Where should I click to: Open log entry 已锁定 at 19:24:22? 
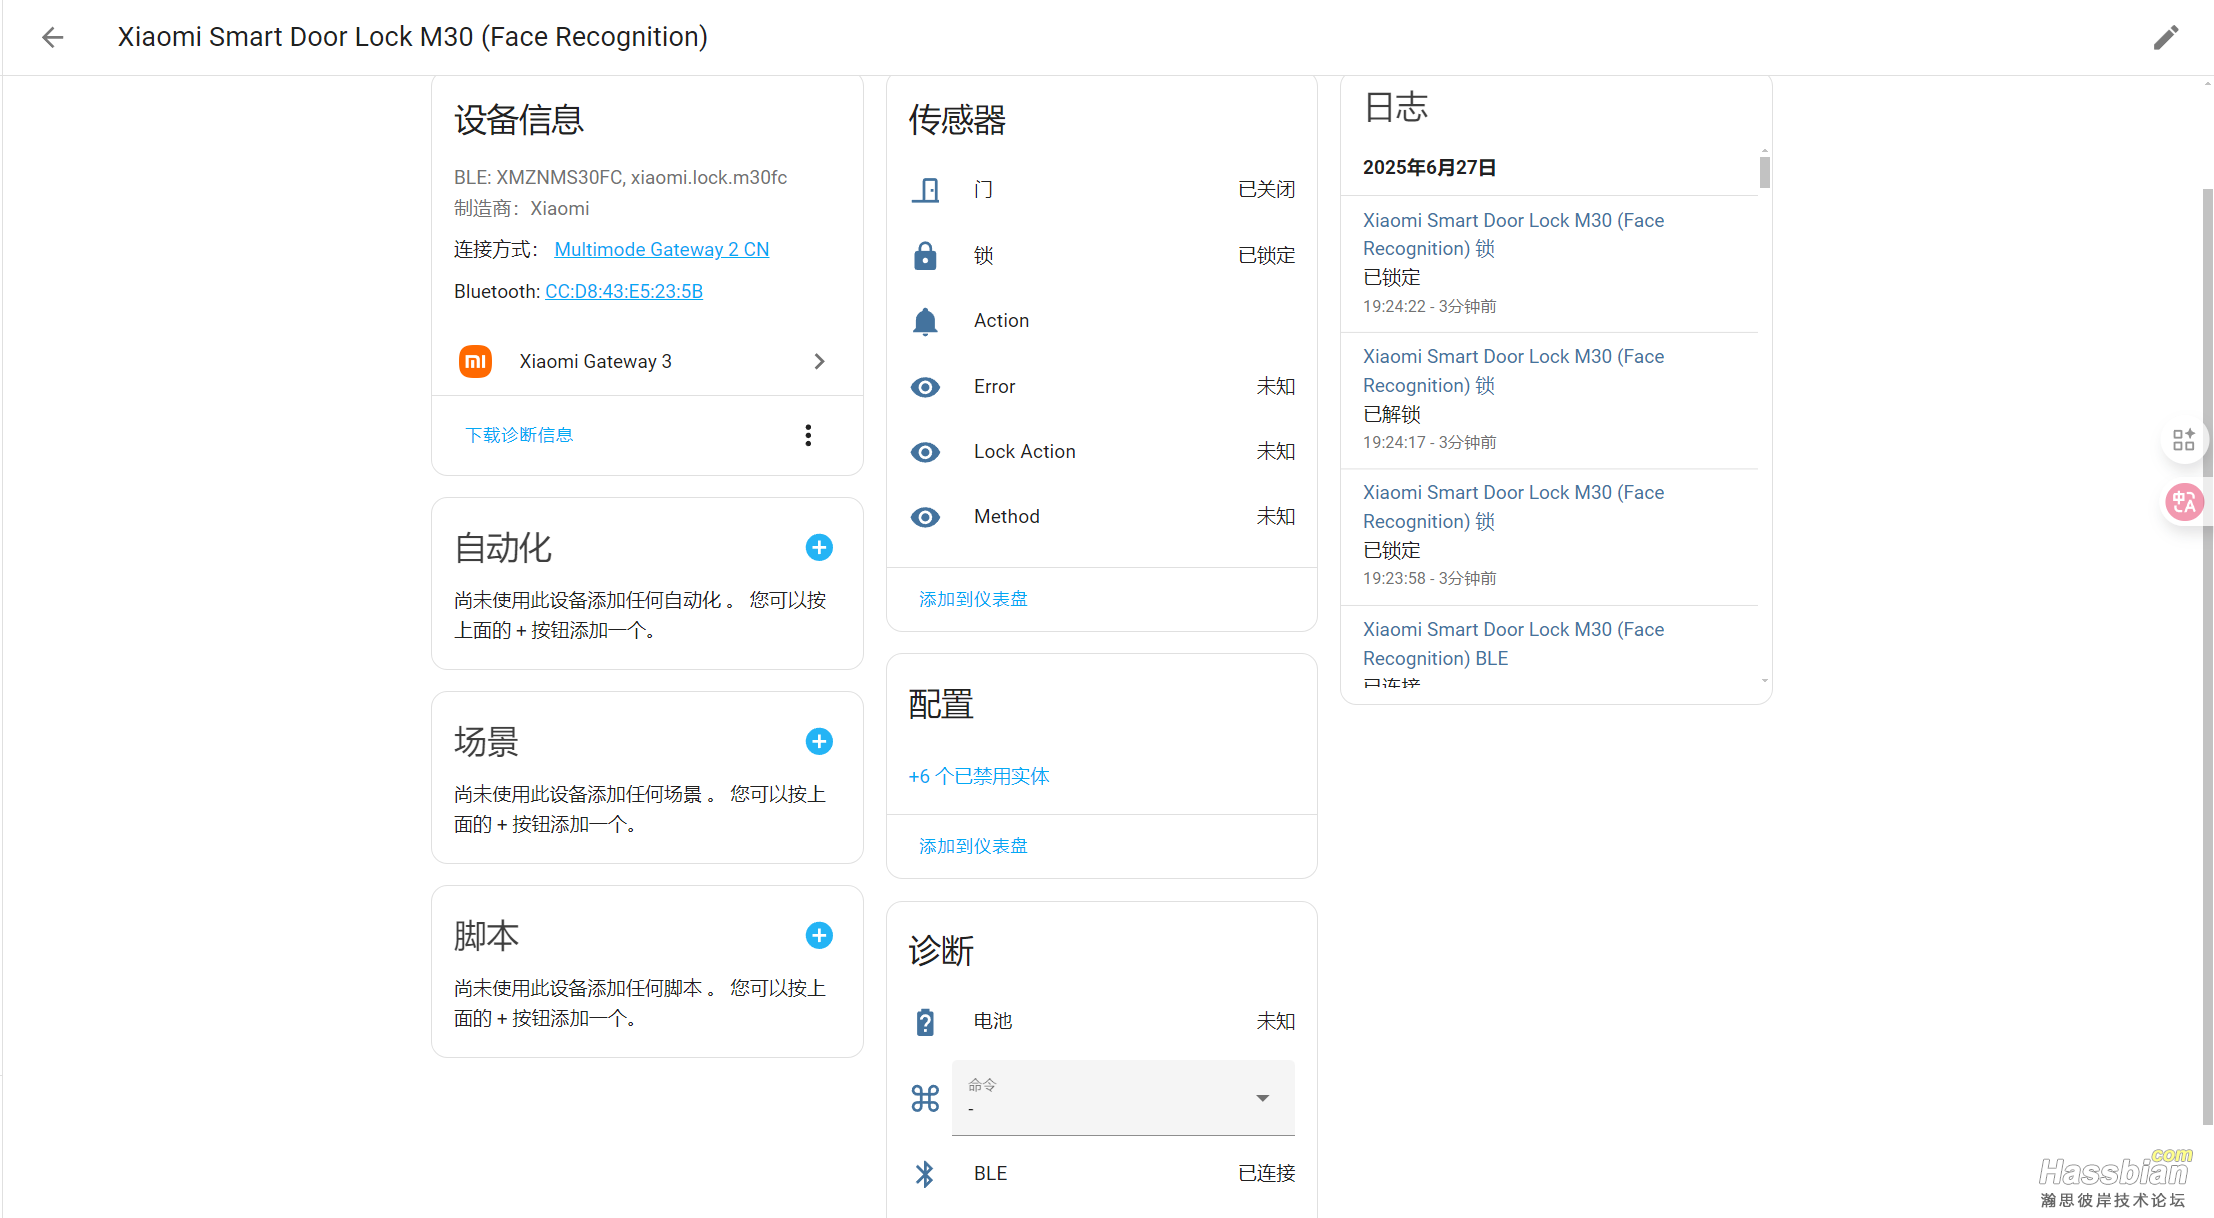point(1549,263)
